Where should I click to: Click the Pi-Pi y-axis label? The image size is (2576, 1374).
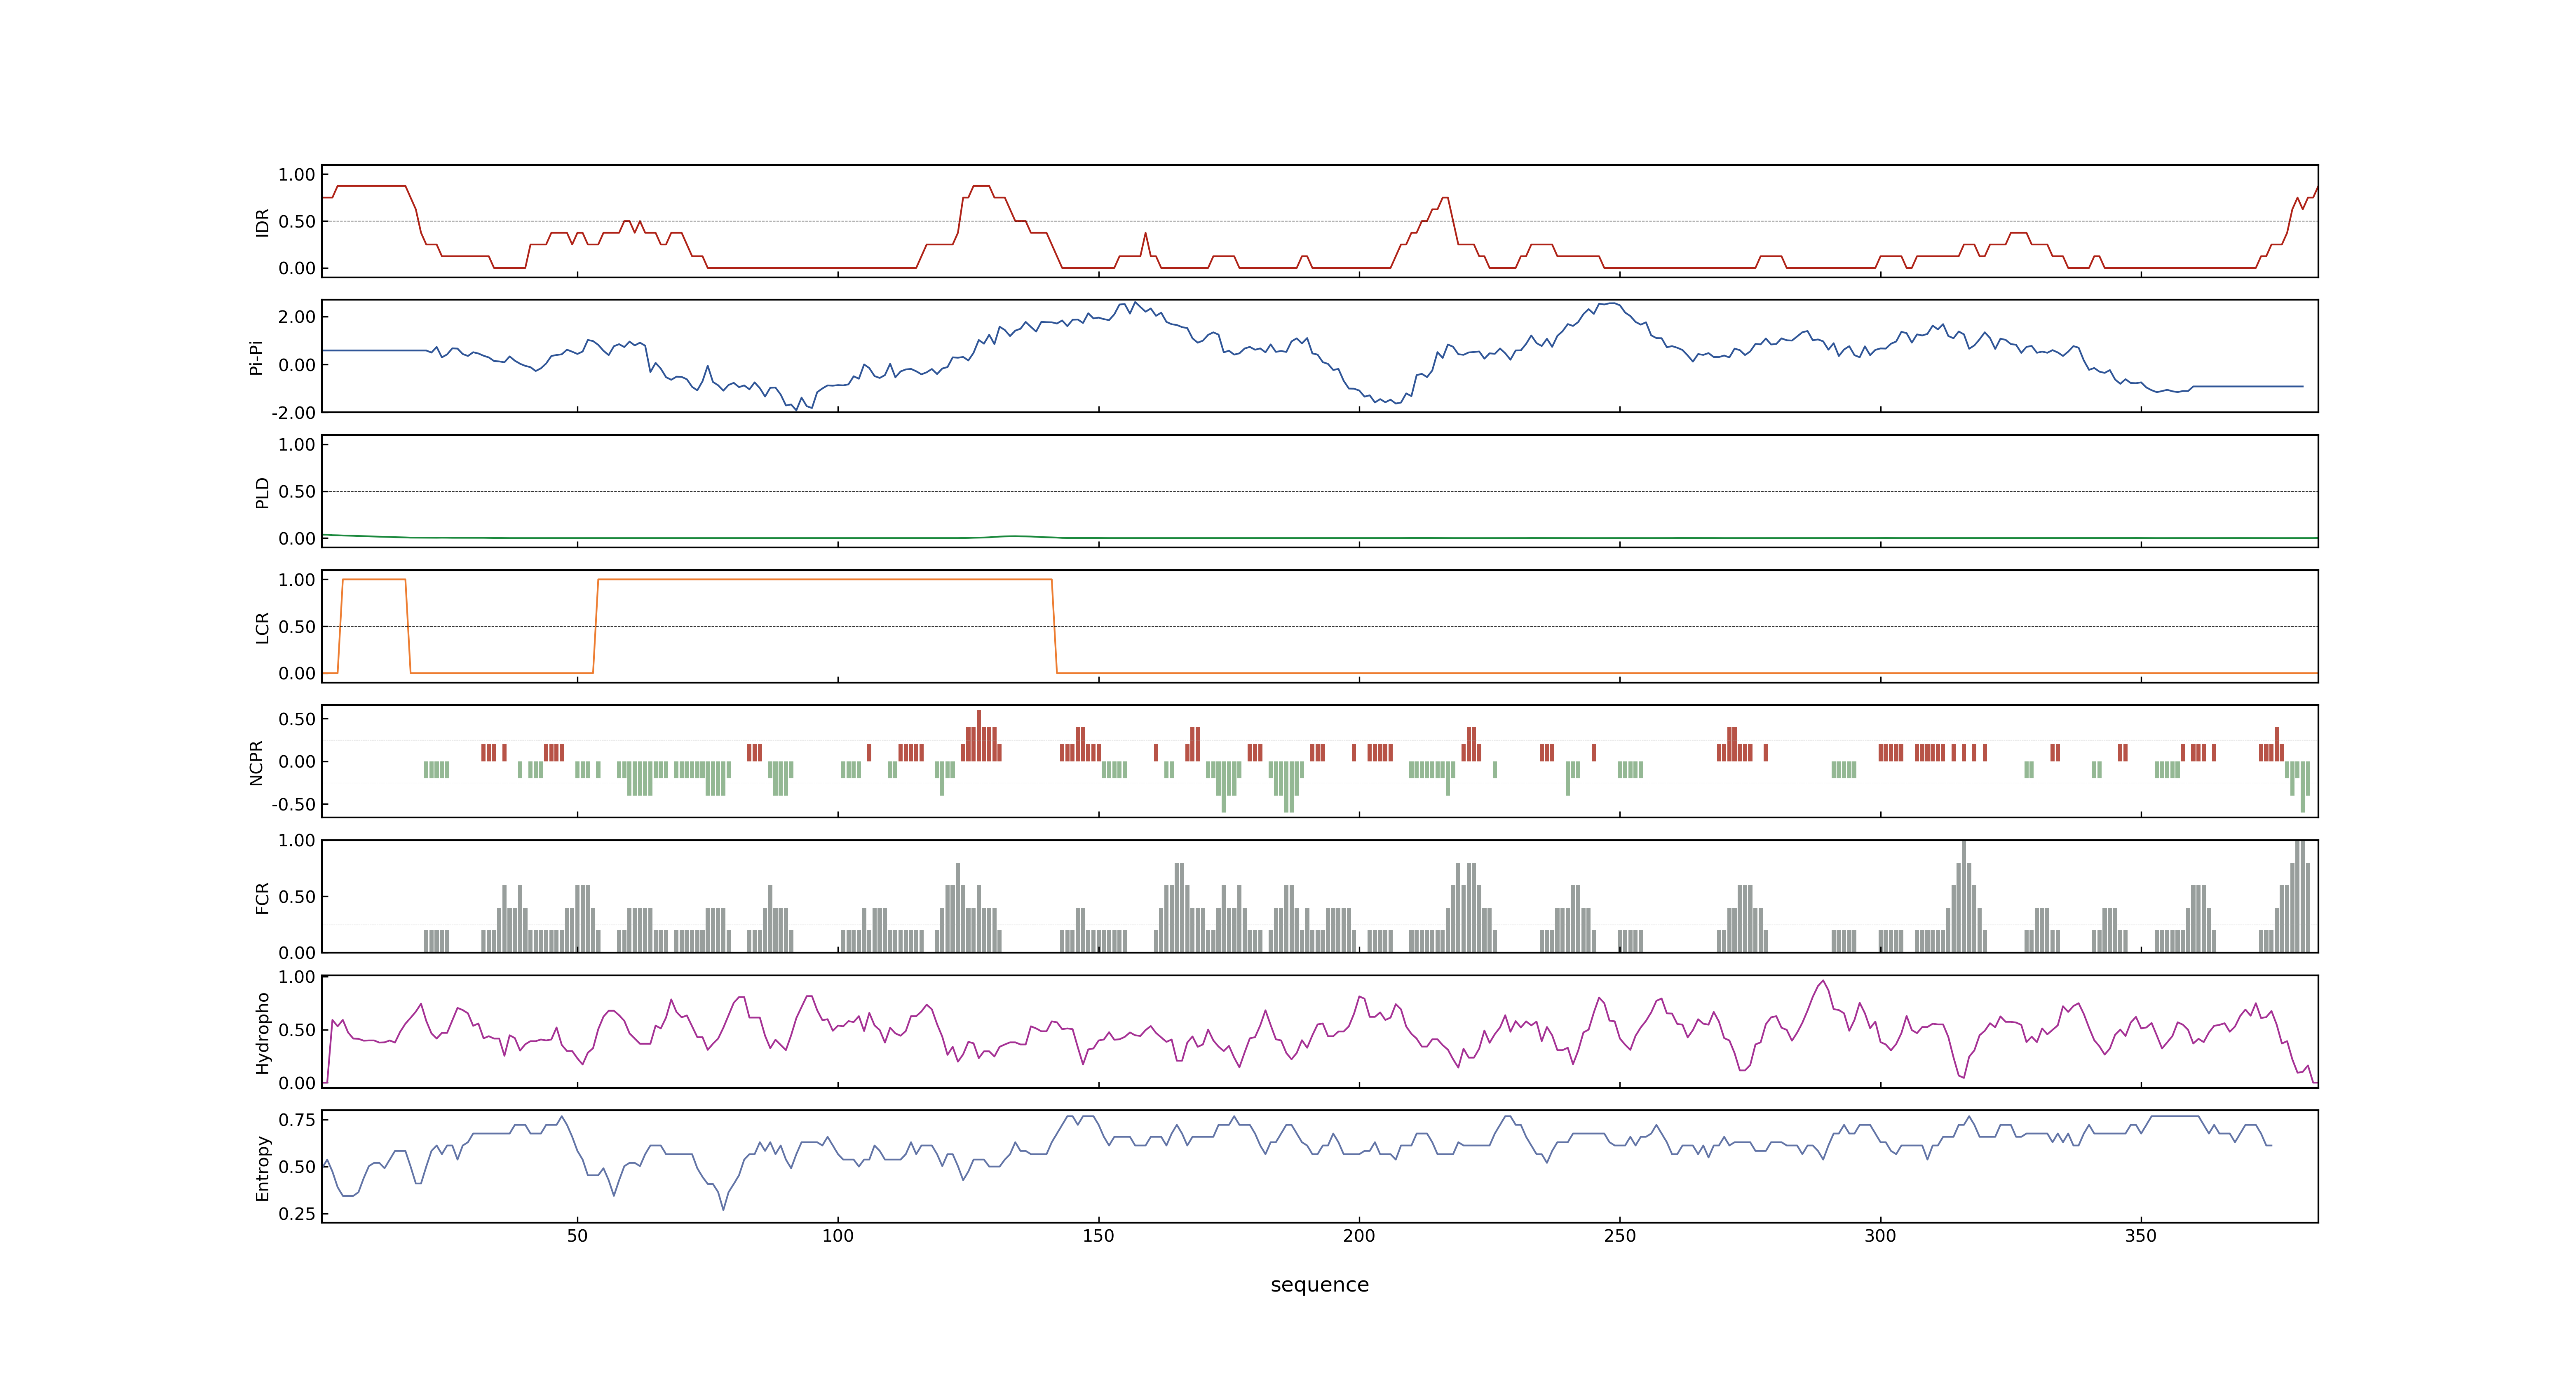tap(256, 357)
